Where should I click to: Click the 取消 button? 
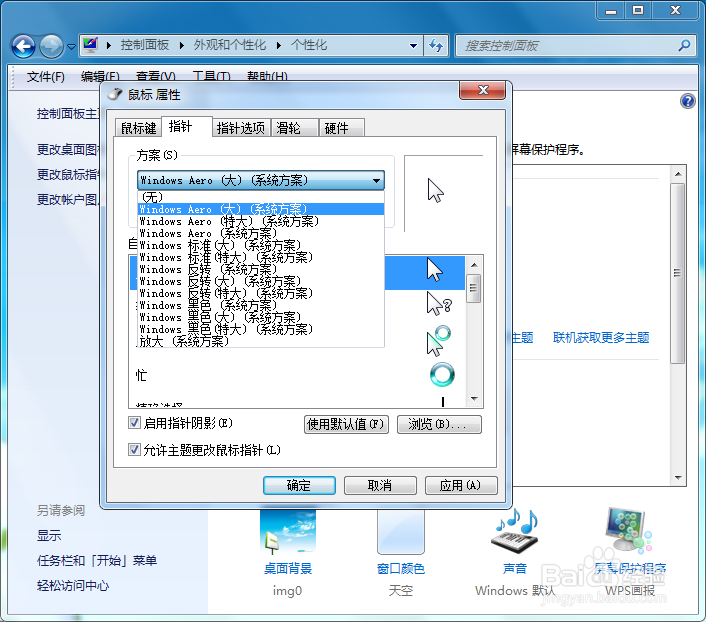click(x=380, y=485)
